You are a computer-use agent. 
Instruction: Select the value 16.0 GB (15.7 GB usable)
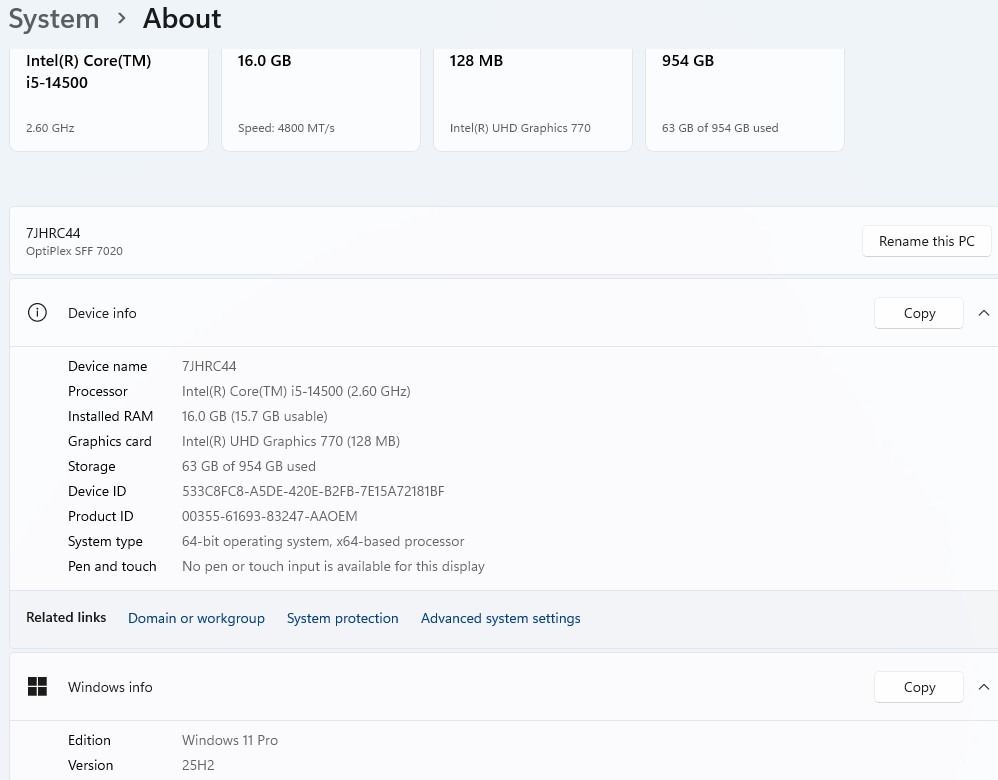tap(255, 416)
